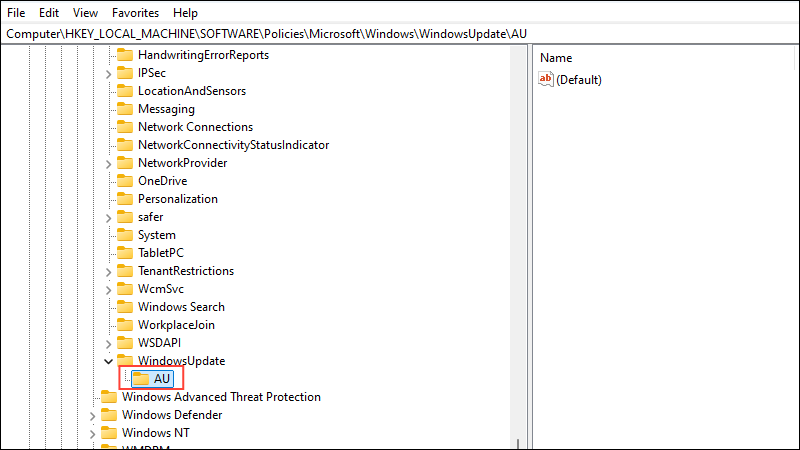Image resolution: width=800 pixels, height=450 pixels.
Task: Click the Windows Defender folder icon
Action: tap(109, 415)
